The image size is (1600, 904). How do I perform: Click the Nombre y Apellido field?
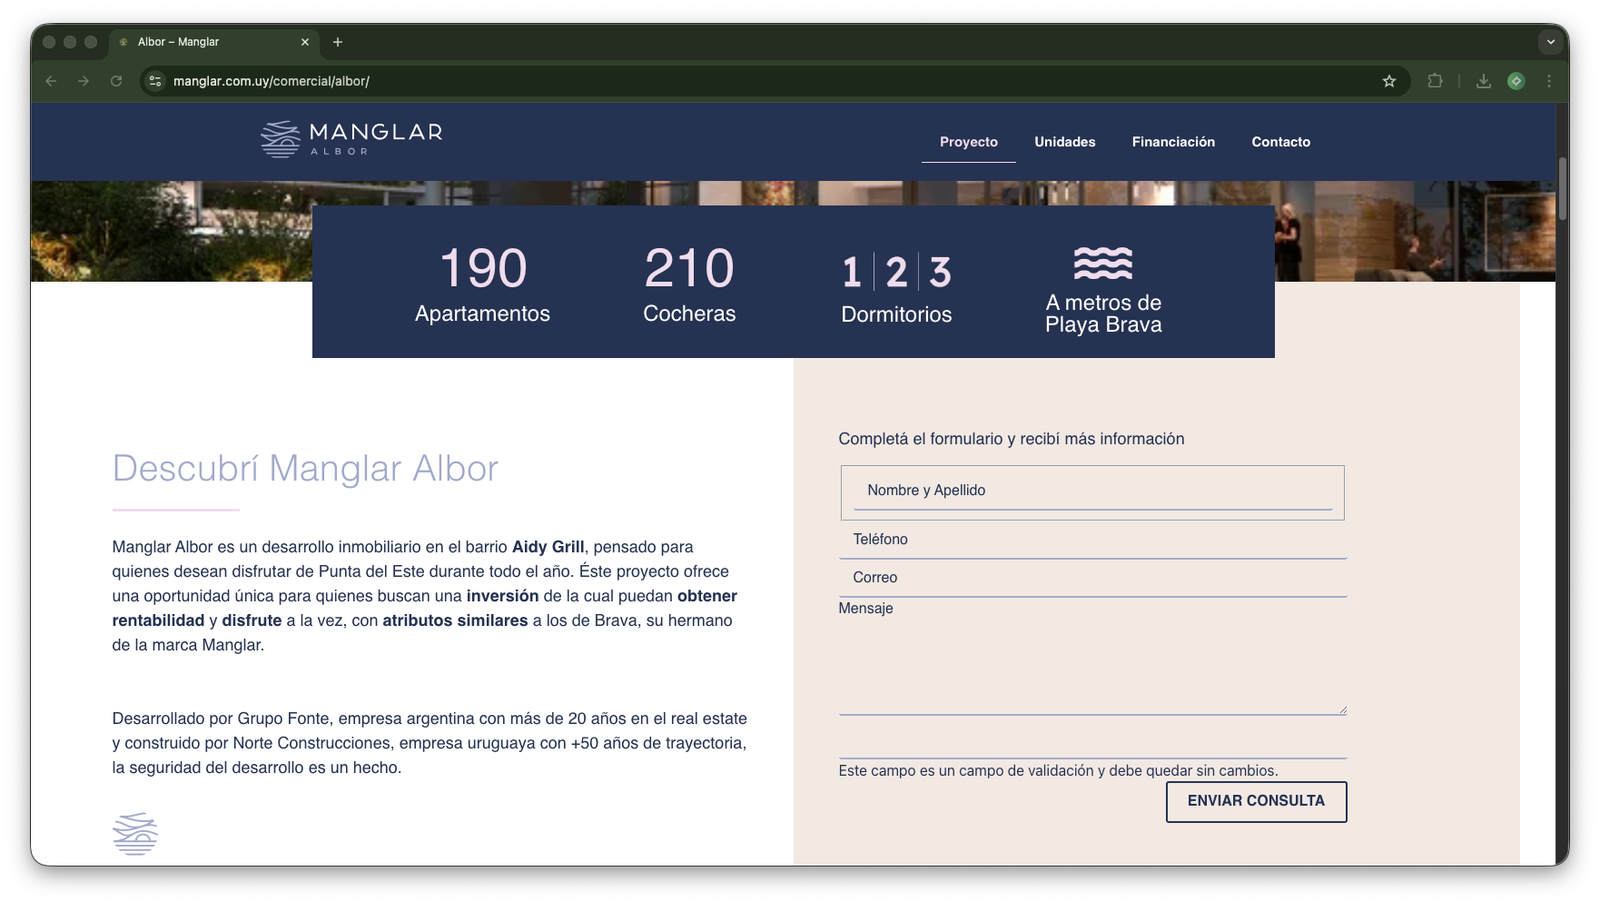(x=1092, y=491)
